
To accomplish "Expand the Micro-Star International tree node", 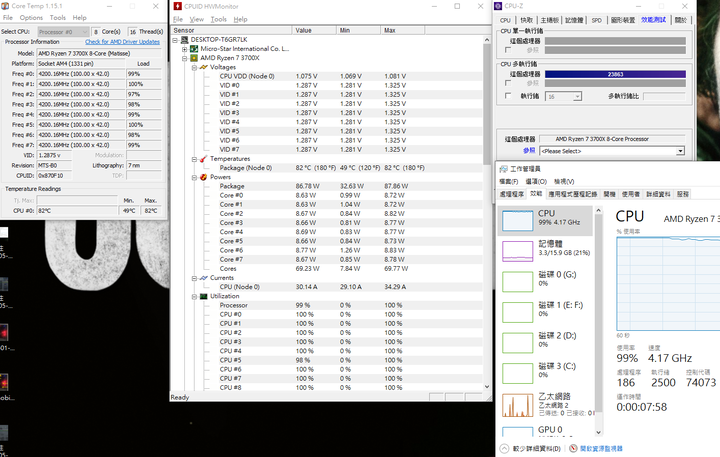I will click(x=185, y=49).
